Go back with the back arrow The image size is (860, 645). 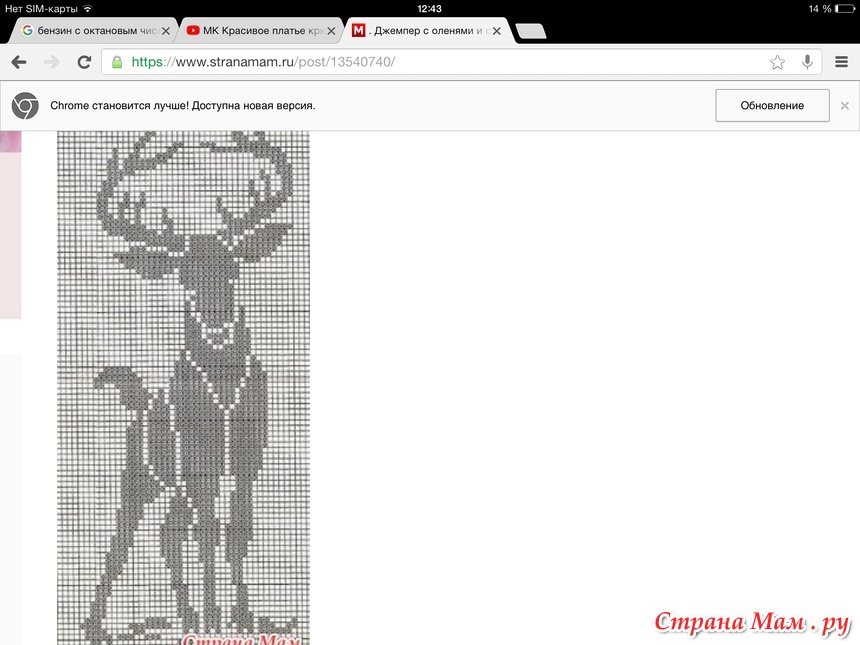[18, 62]
